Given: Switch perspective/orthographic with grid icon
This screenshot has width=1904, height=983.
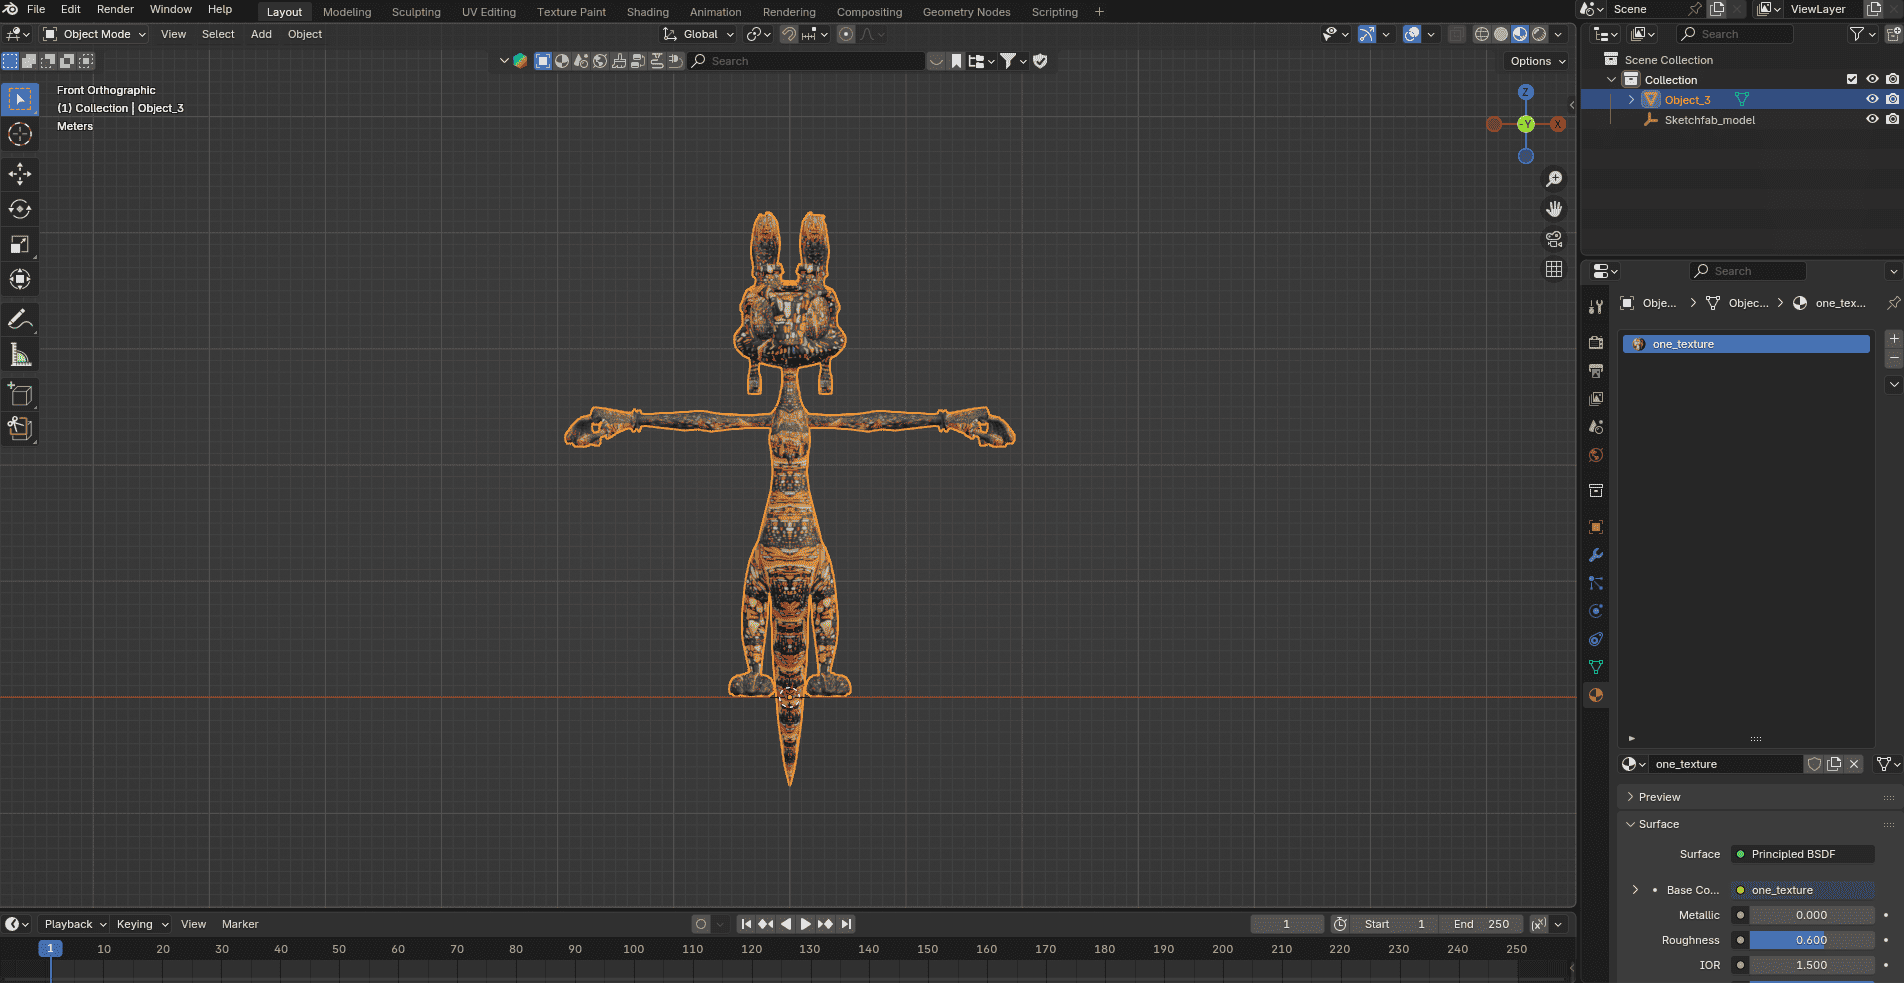Looking at the screenshot, I should 1554,269.
